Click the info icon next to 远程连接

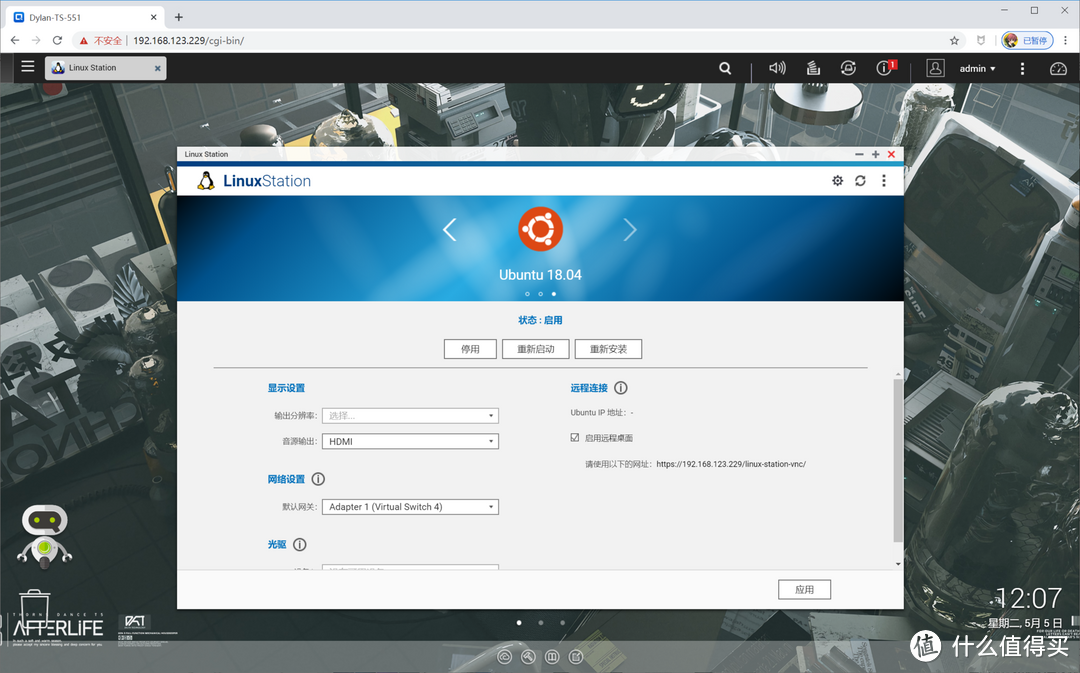click(621, 388)
